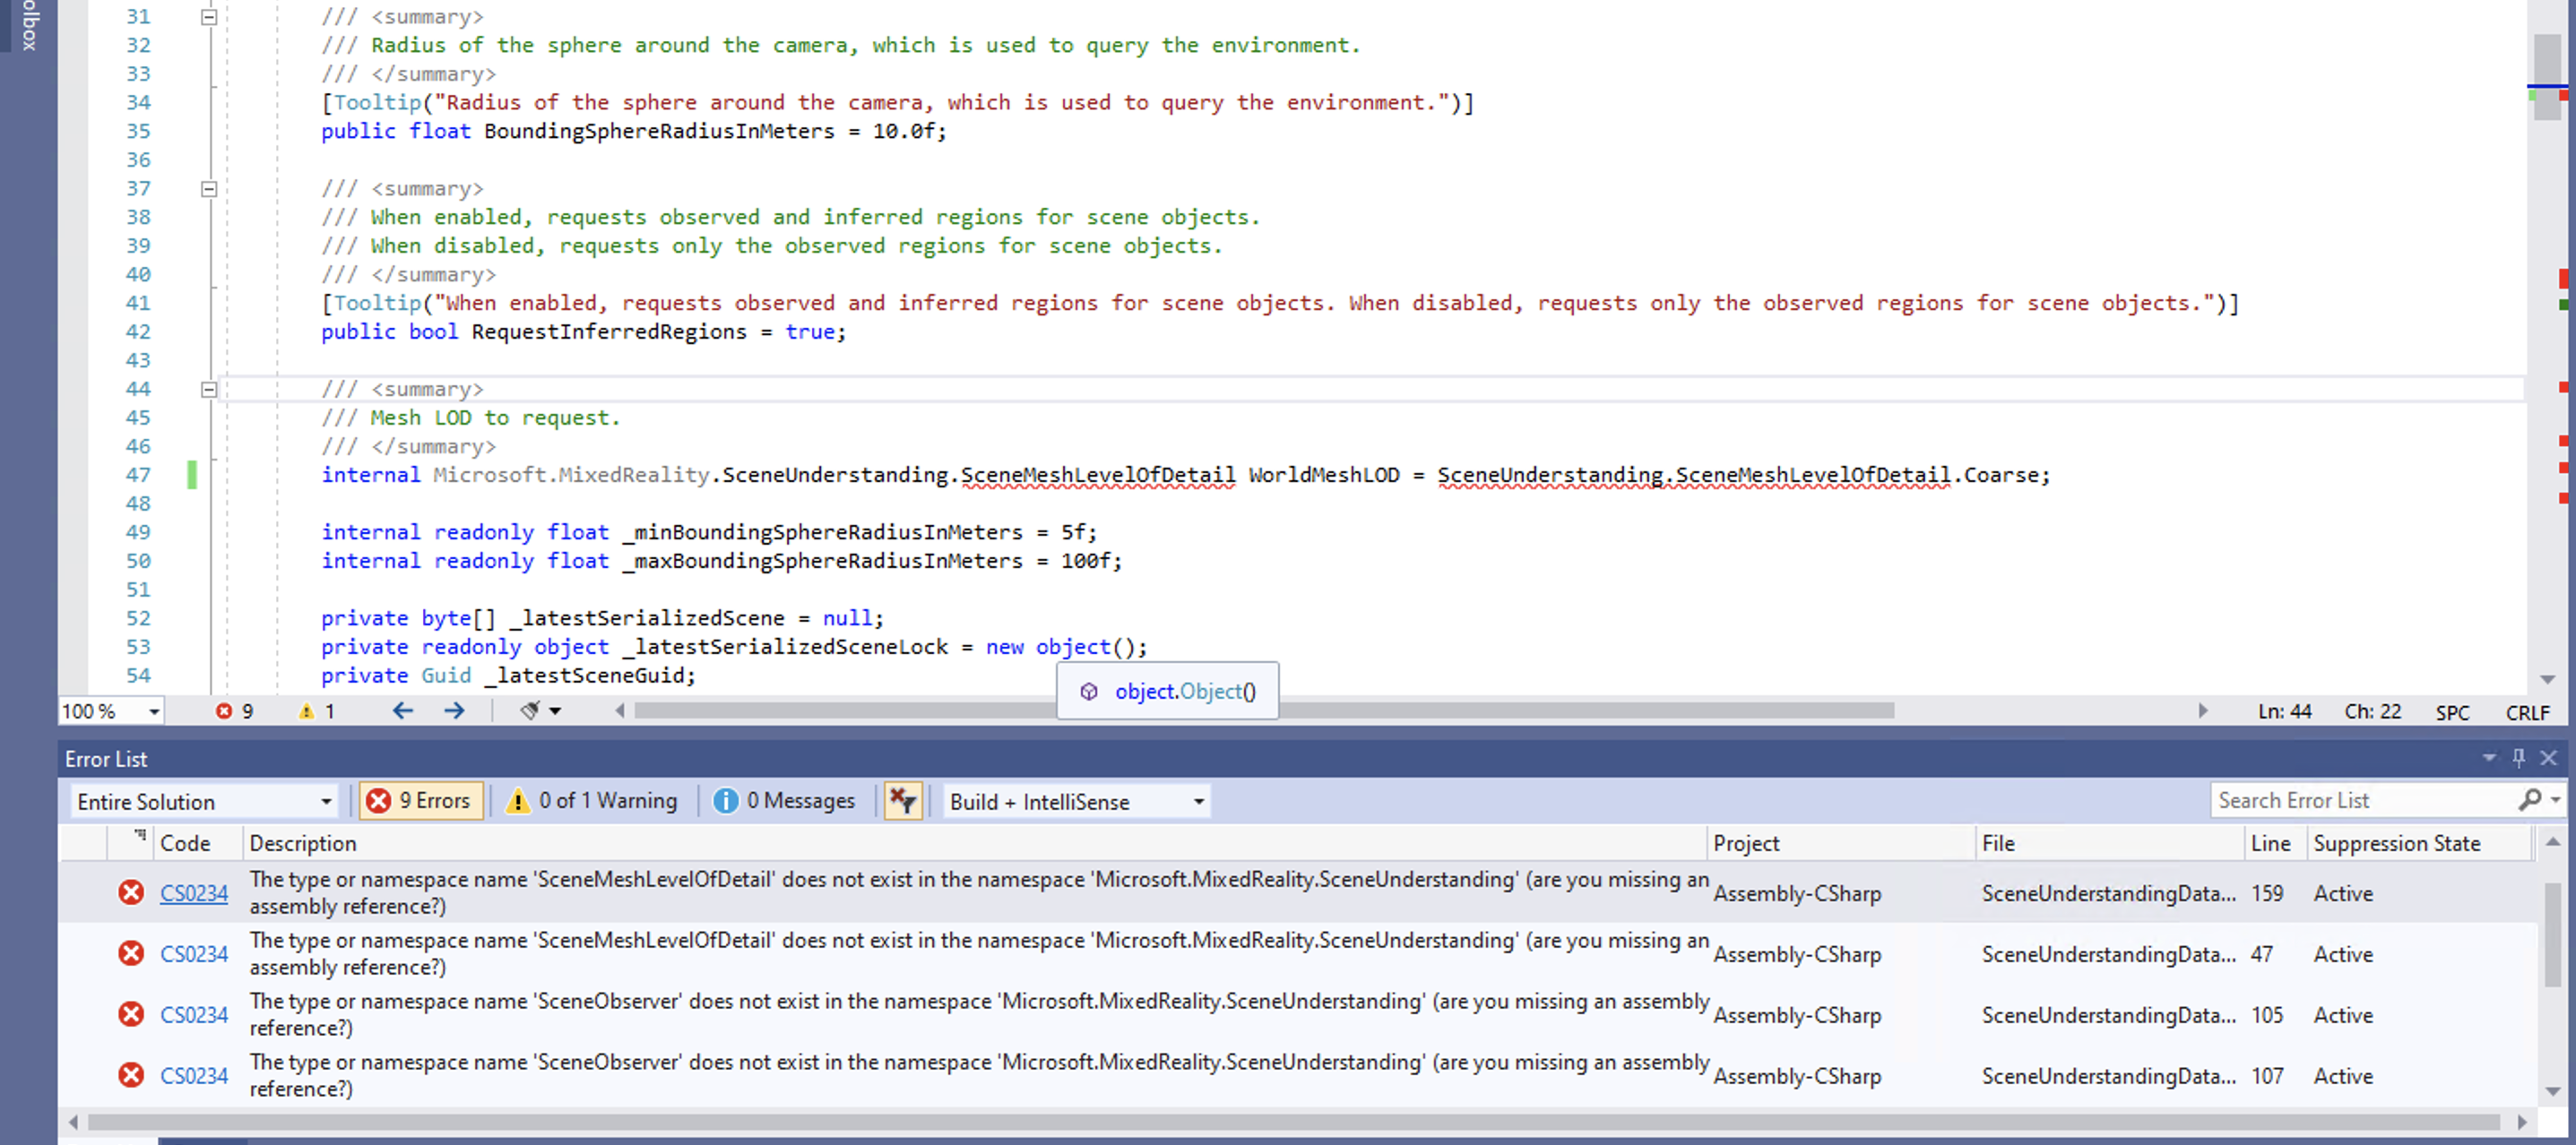
Task: Navigate forward using the forward arrow icon
Action: click(455, 711)
